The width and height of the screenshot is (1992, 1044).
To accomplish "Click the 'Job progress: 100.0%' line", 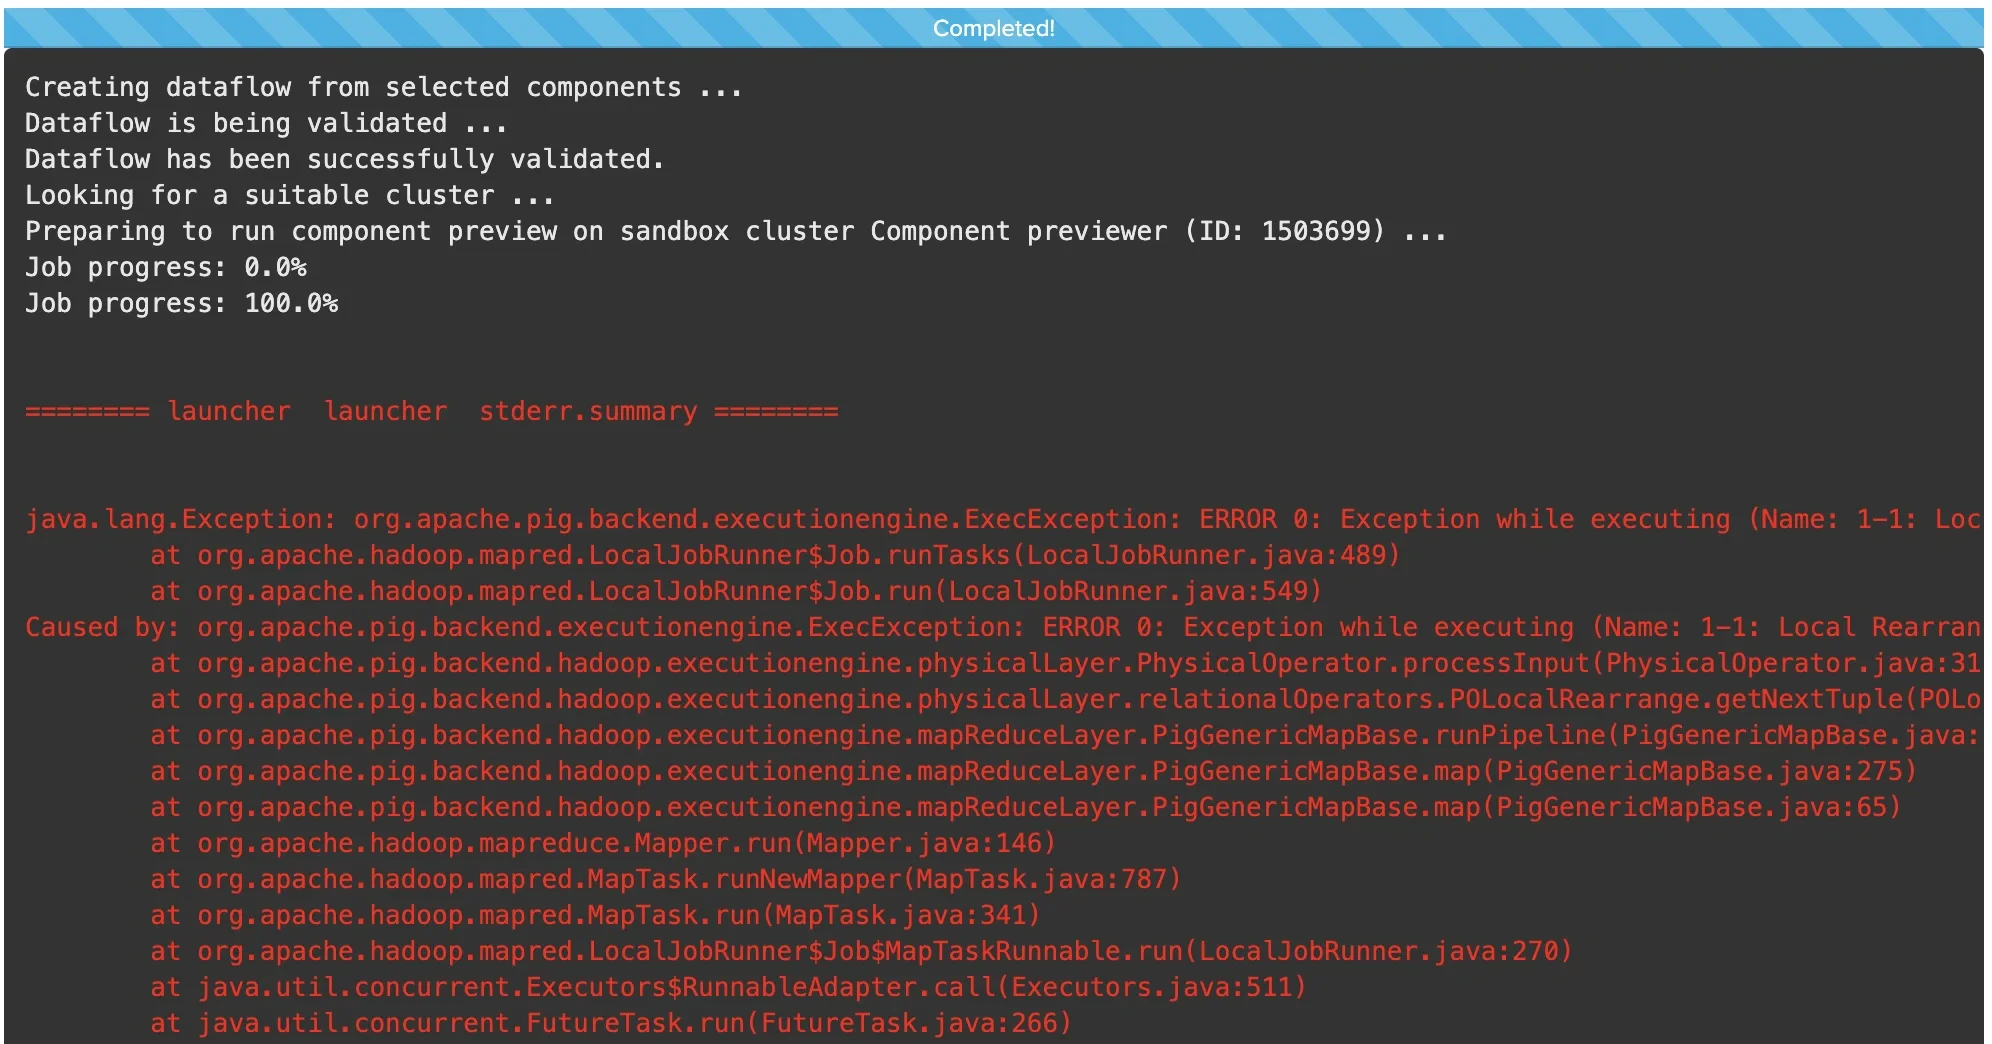I will (x=180, y=303).
